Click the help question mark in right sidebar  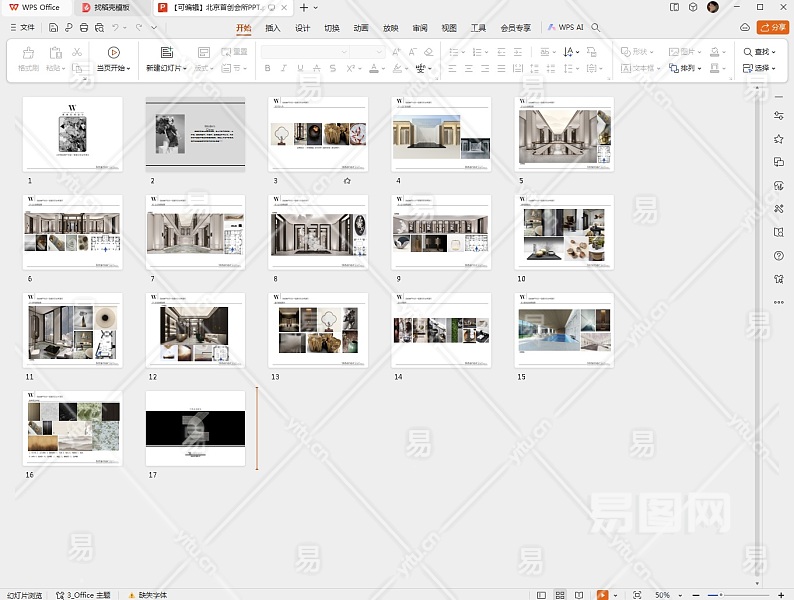pyautogui.click(x=779, y=255)
